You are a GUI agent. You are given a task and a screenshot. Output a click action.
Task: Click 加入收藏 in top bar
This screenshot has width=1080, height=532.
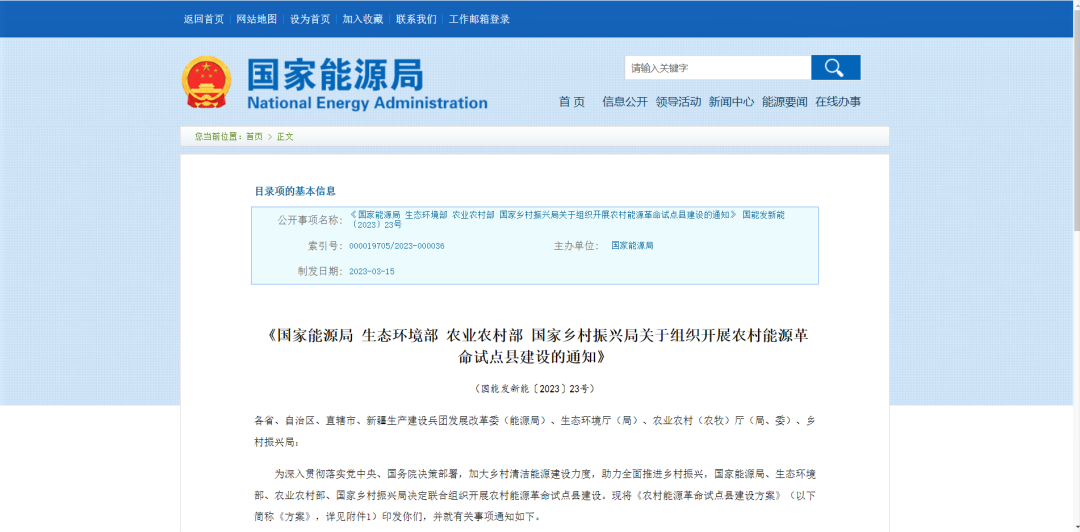point(363,19)
